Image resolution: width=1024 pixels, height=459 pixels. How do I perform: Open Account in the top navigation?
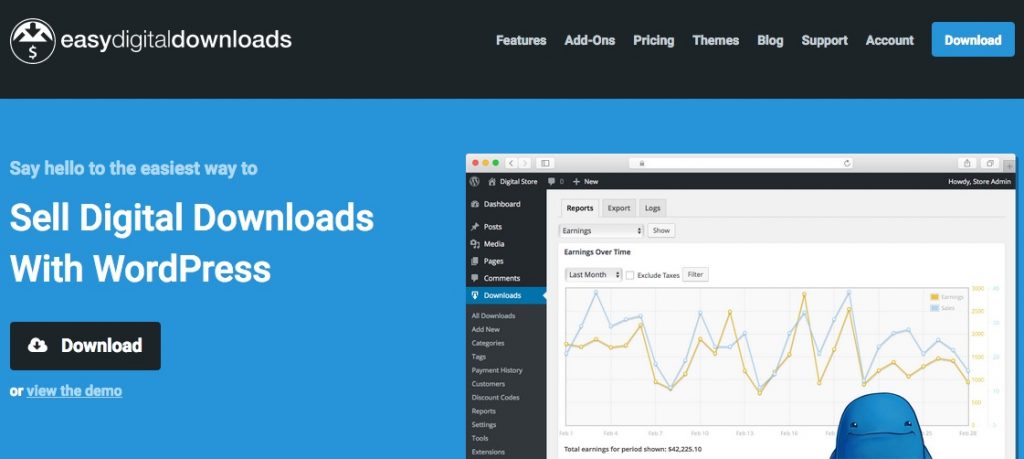pos(889,40)
